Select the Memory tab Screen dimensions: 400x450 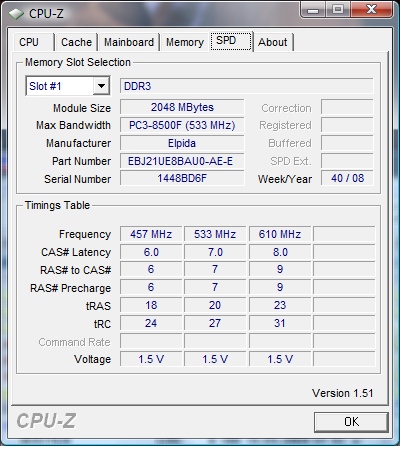coord(185,42)
